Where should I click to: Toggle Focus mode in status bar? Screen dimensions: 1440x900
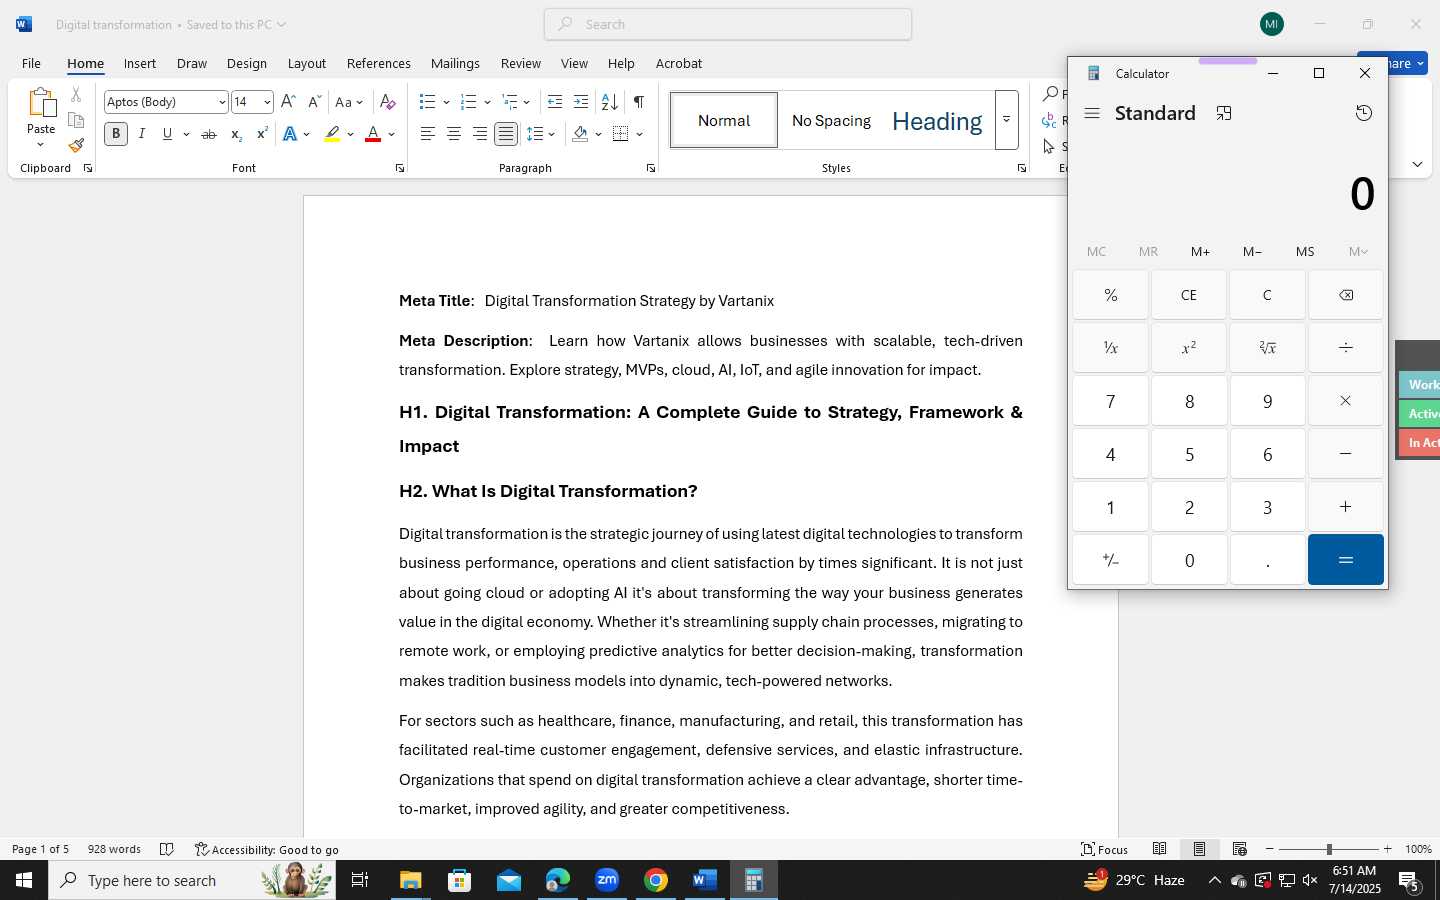[1105, 849]
